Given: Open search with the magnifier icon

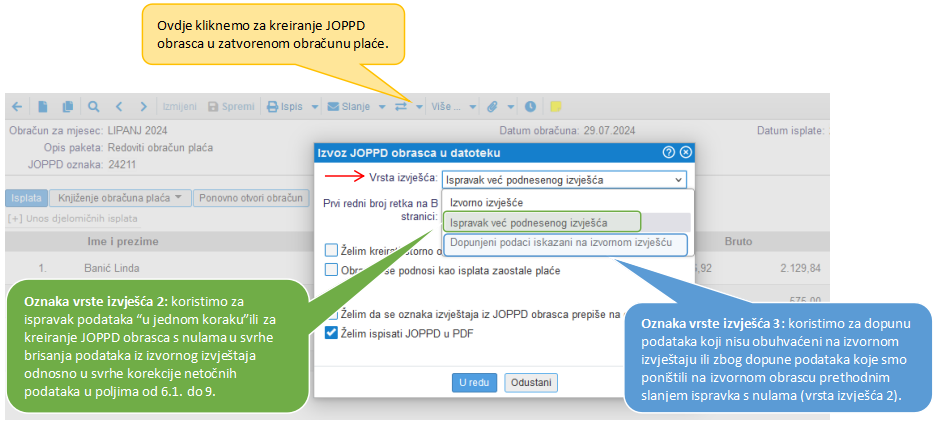Looking at the screenshot, I should [94, 107].
